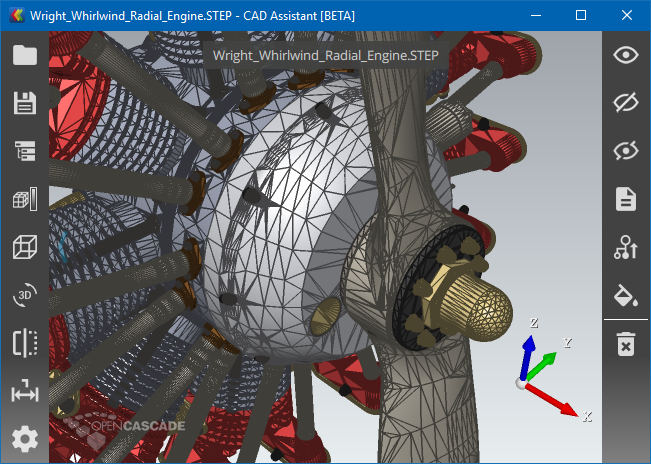Open properties document icon

[x=626, y=199]
